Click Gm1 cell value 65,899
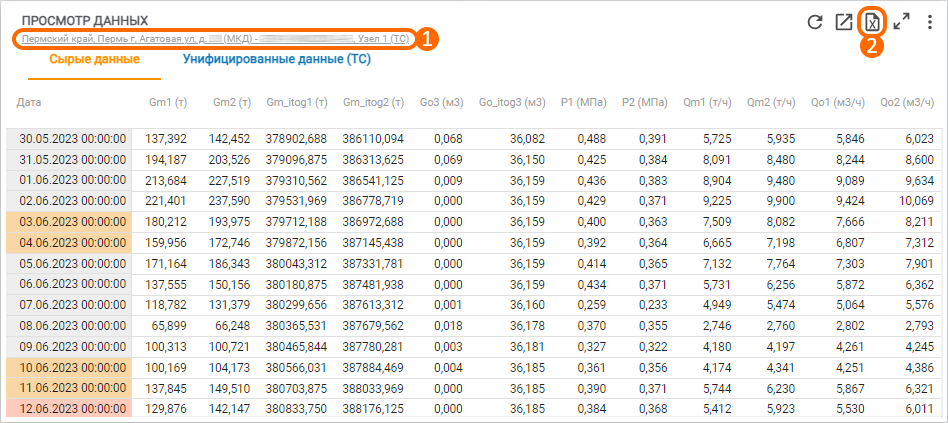 pos(169,326)
